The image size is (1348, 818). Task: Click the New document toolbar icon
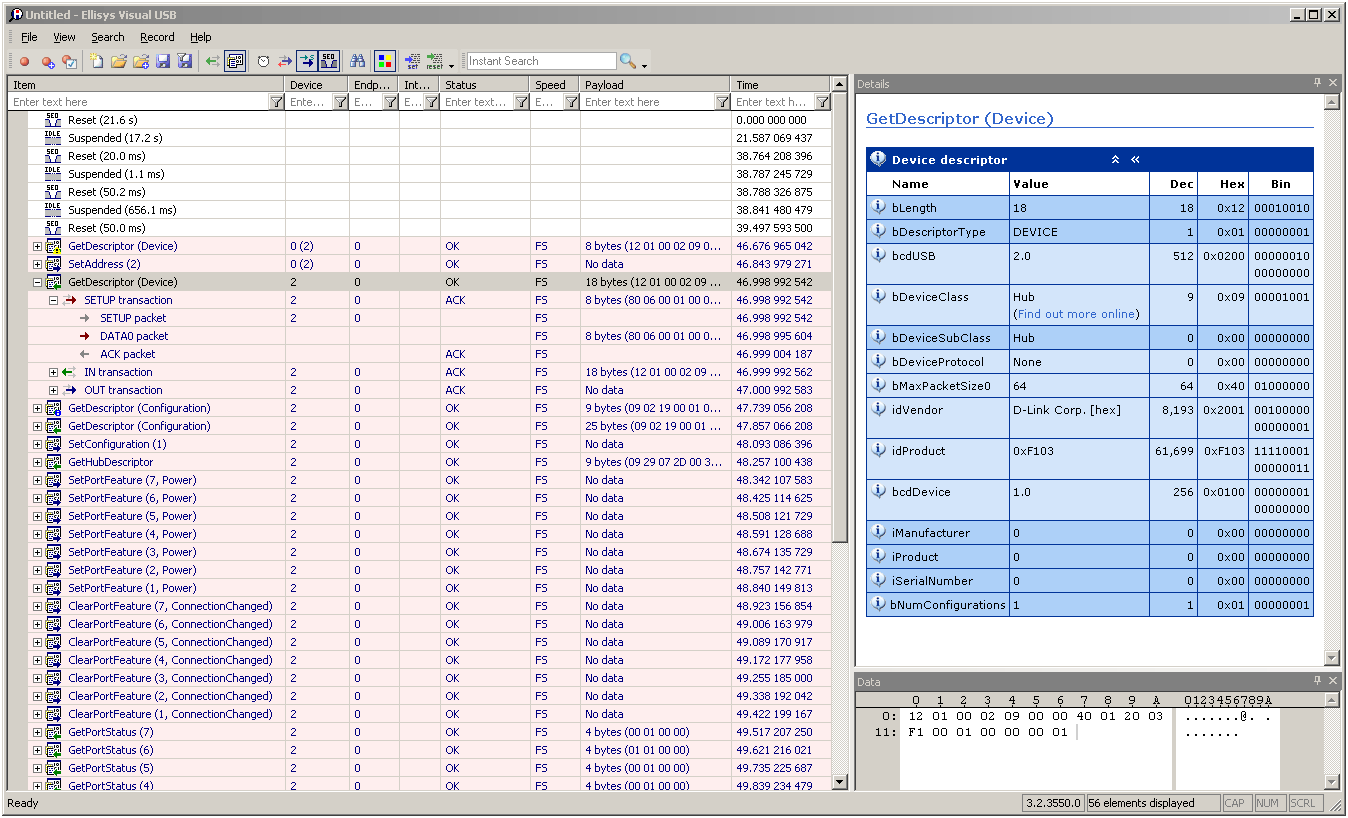coord(96,62)
